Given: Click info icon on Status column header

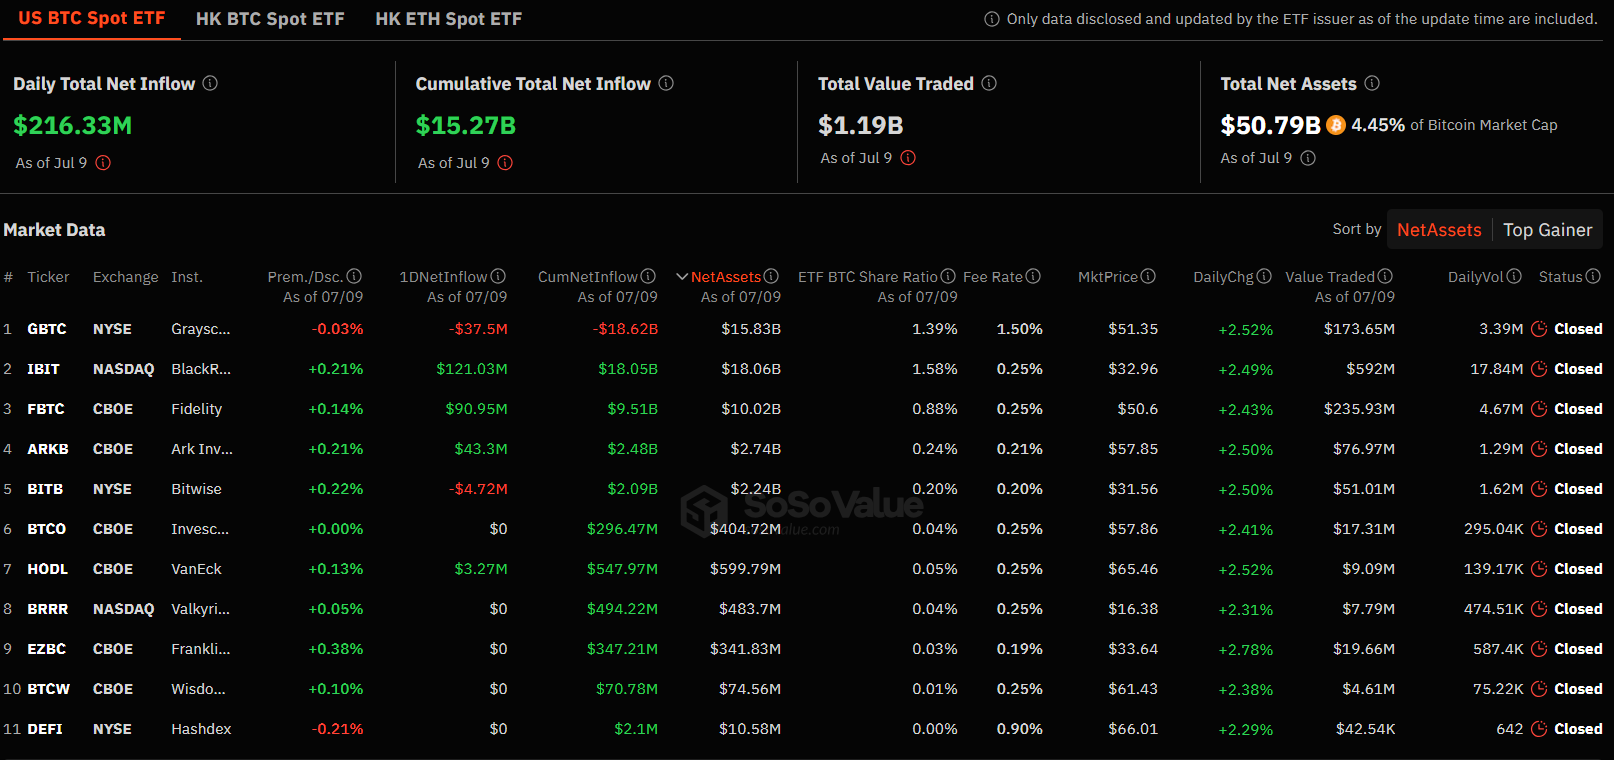Looking at the screenshot, I should pyautogui.click(x=1593, y=276).
